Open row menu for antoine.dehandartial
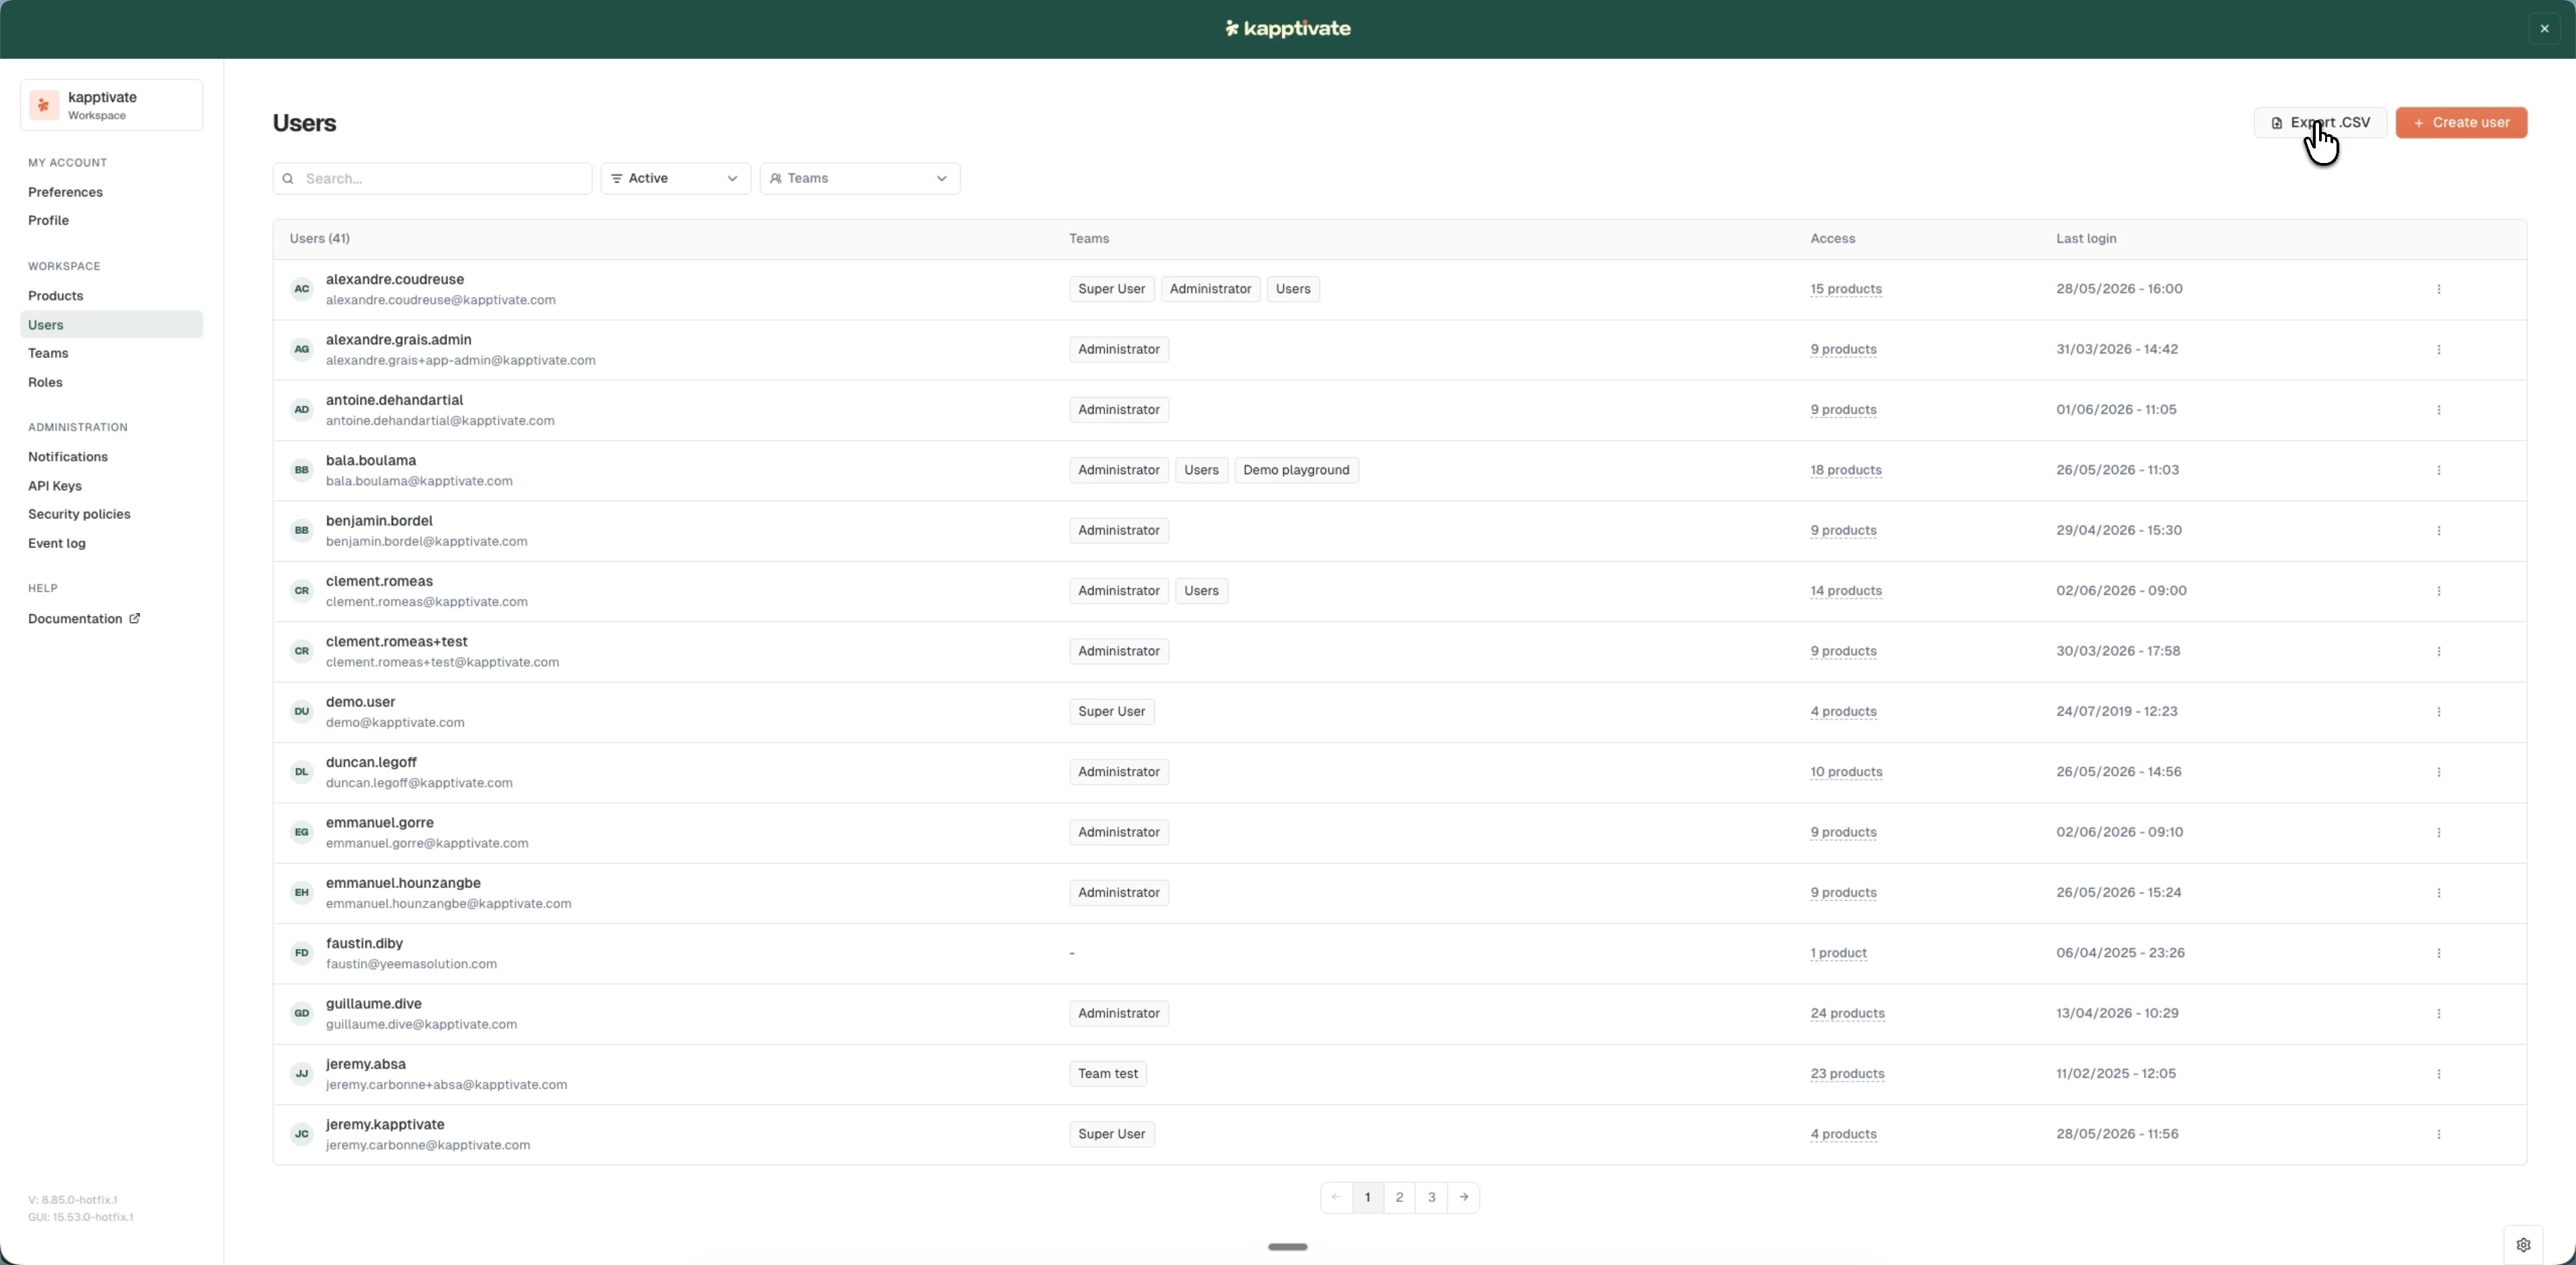Image resolution: width=2576 pixels, height=1265 pixels. pos(2438,410)
